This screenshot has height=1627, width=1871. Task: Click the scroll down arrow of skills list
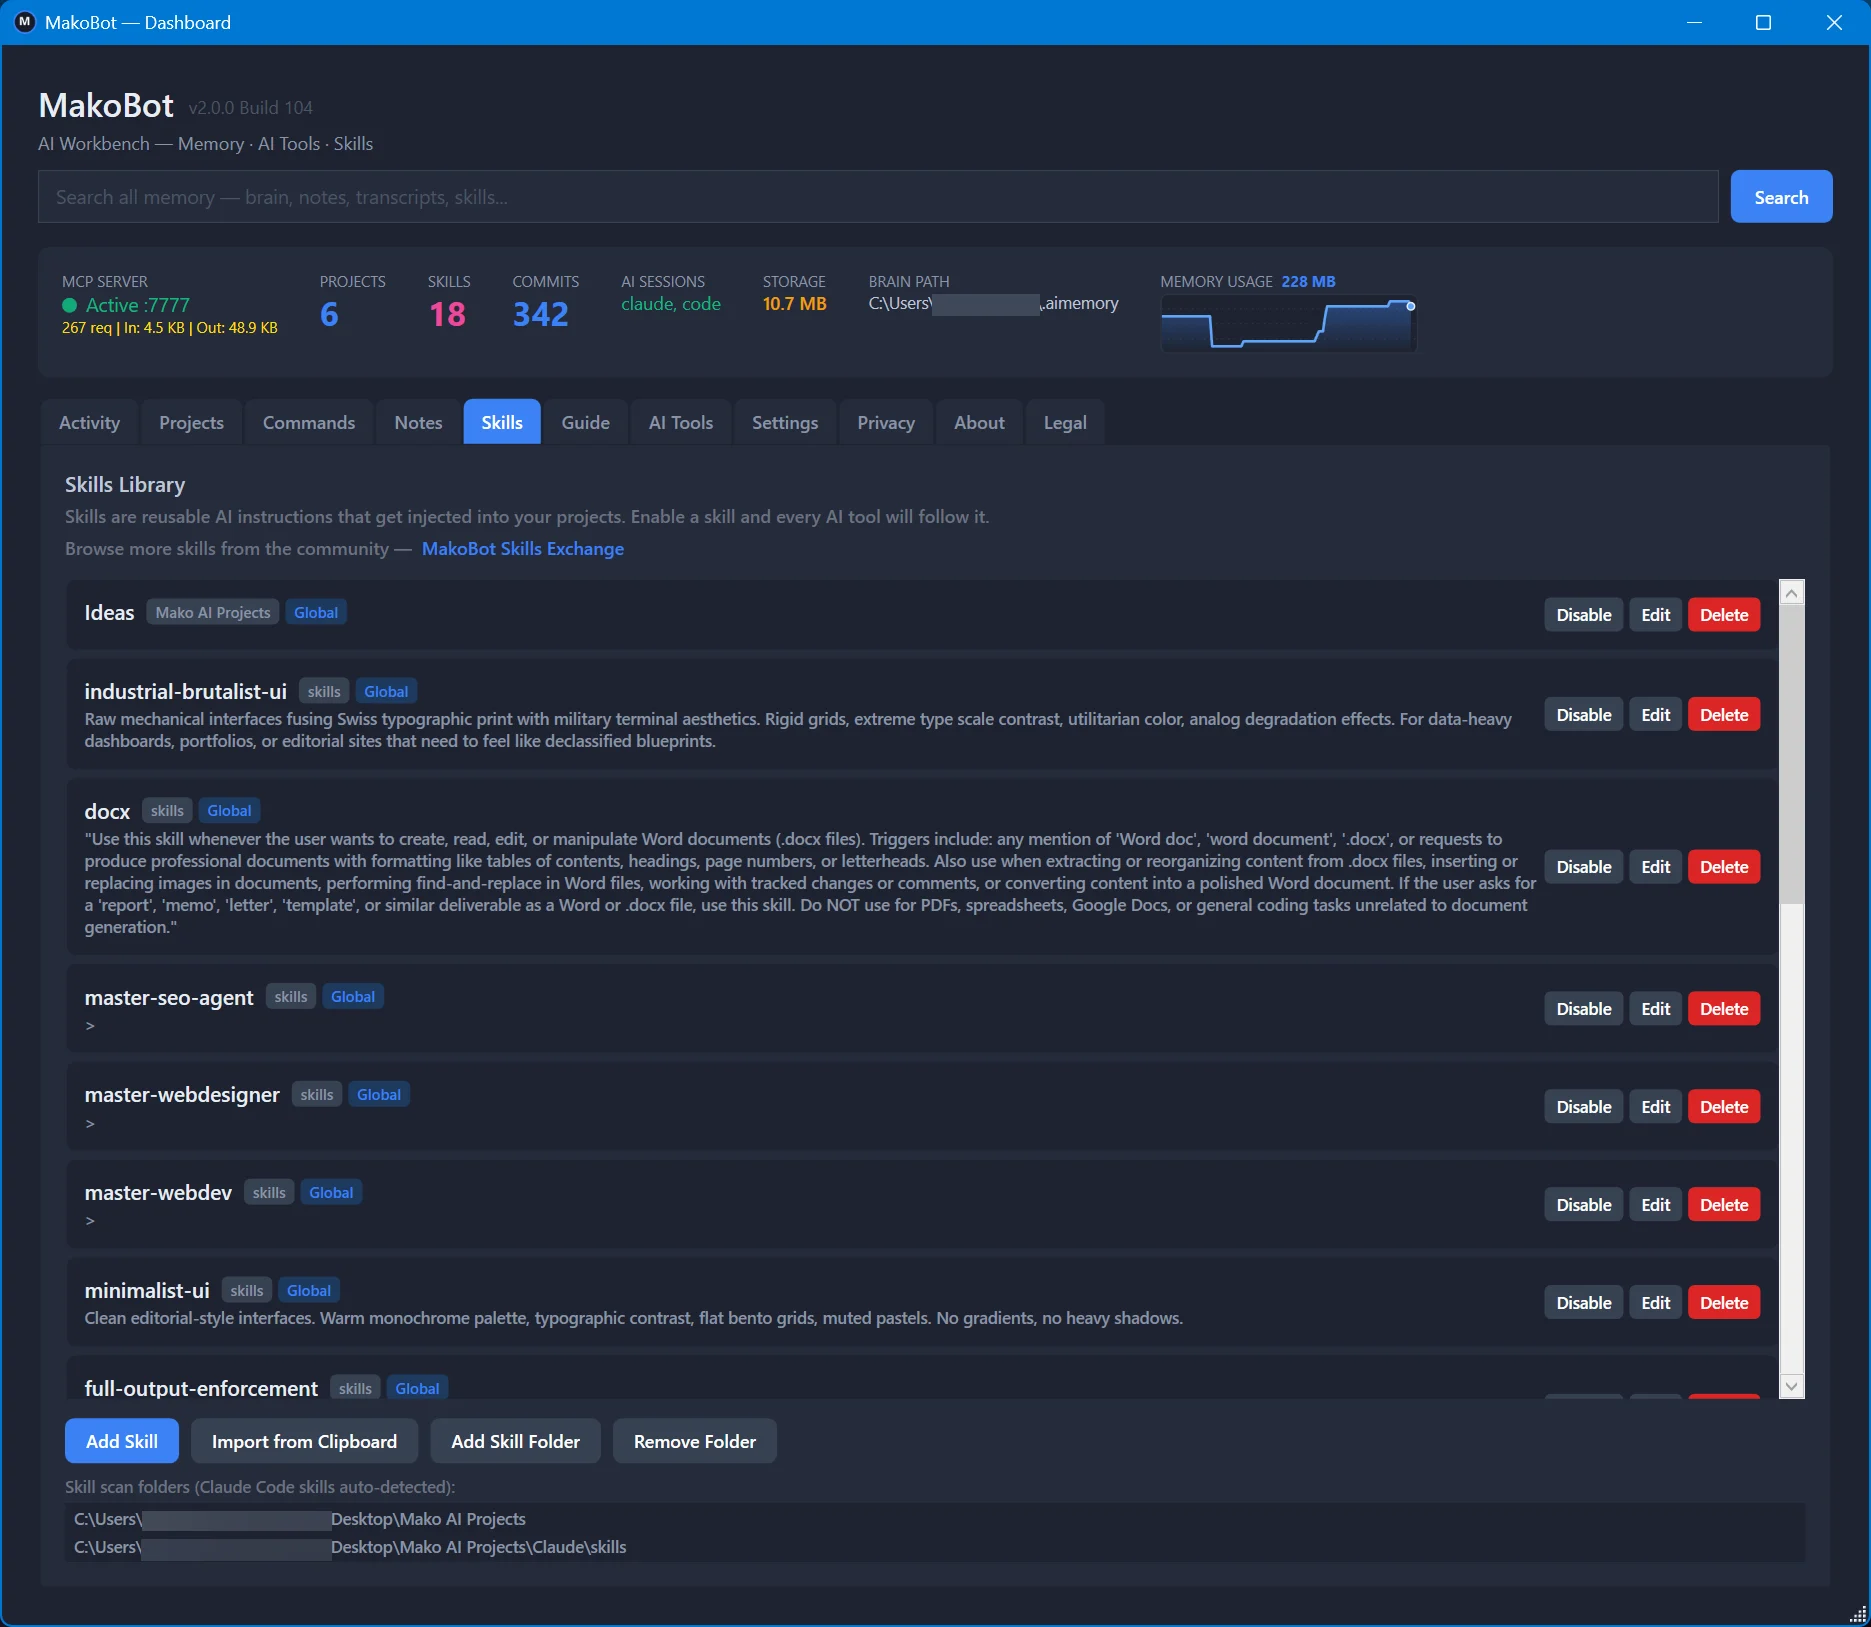[x=1792, y=1386]
